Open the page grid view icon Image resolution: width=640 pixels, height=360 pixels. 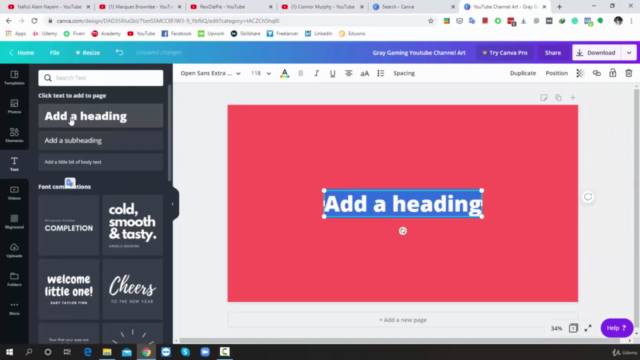[573, 328]
